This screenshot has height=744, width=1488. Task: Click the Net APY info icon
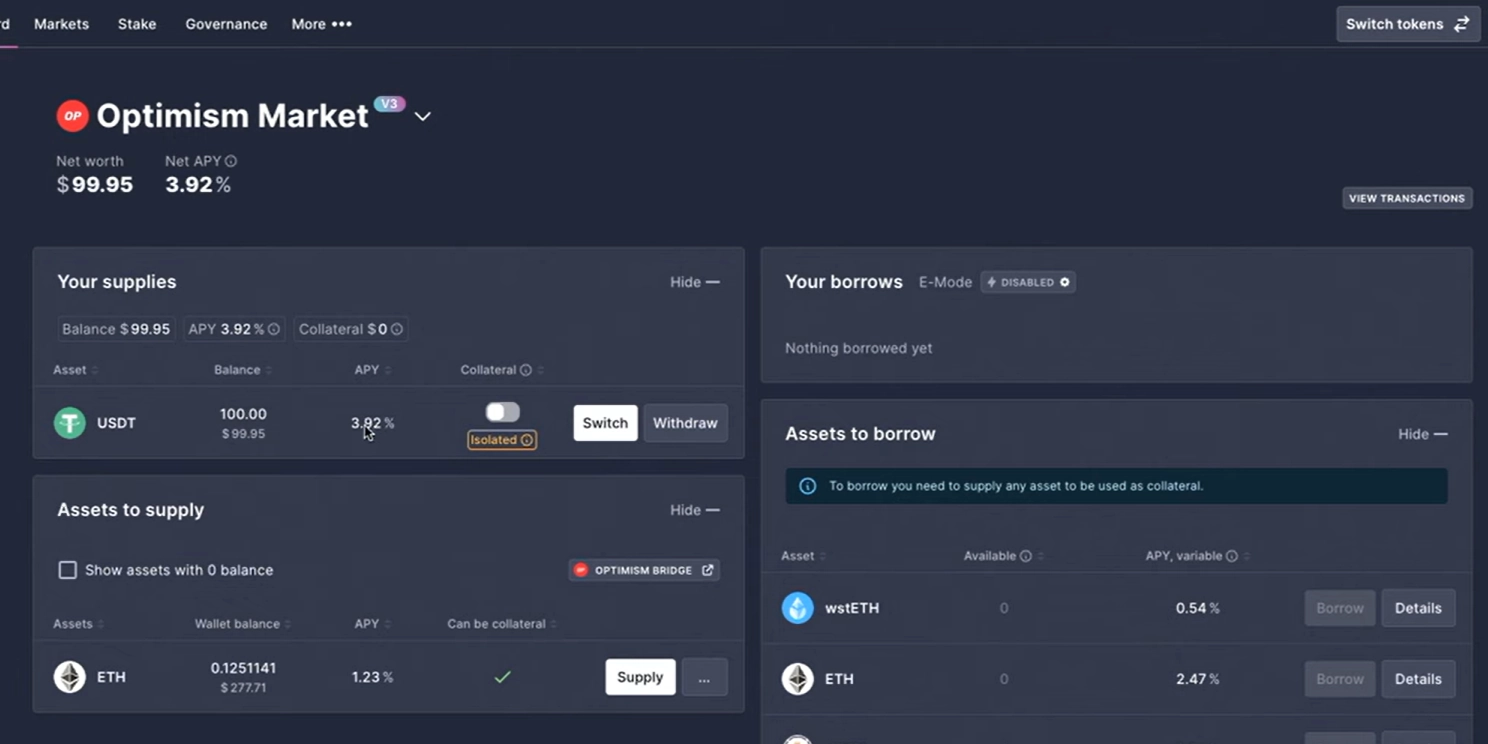[x=231, y=161]
